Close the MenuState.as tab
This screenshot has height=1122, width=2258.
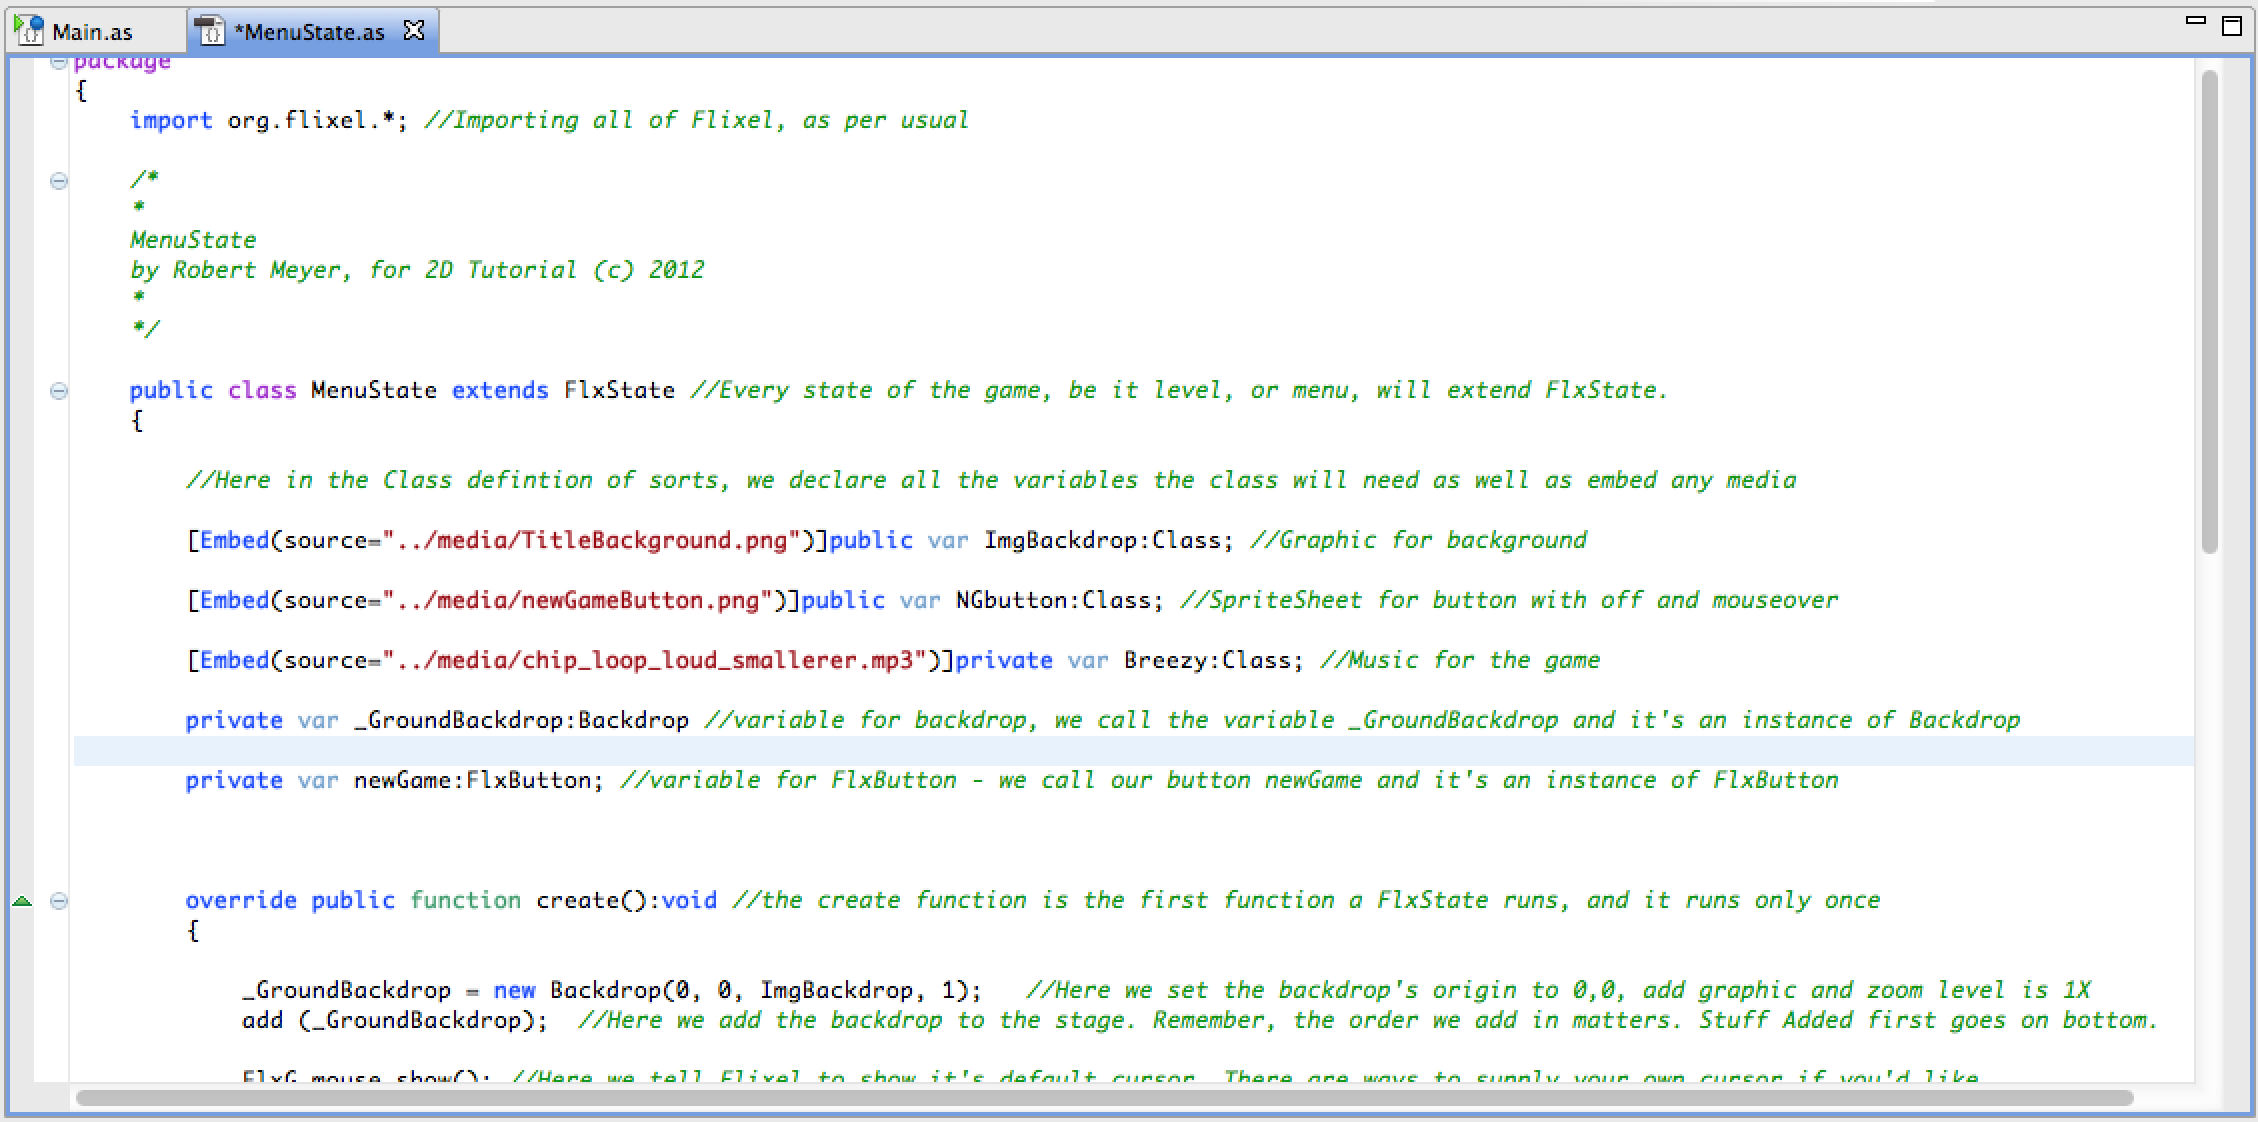pyautogui.click(x=414, y=31)
